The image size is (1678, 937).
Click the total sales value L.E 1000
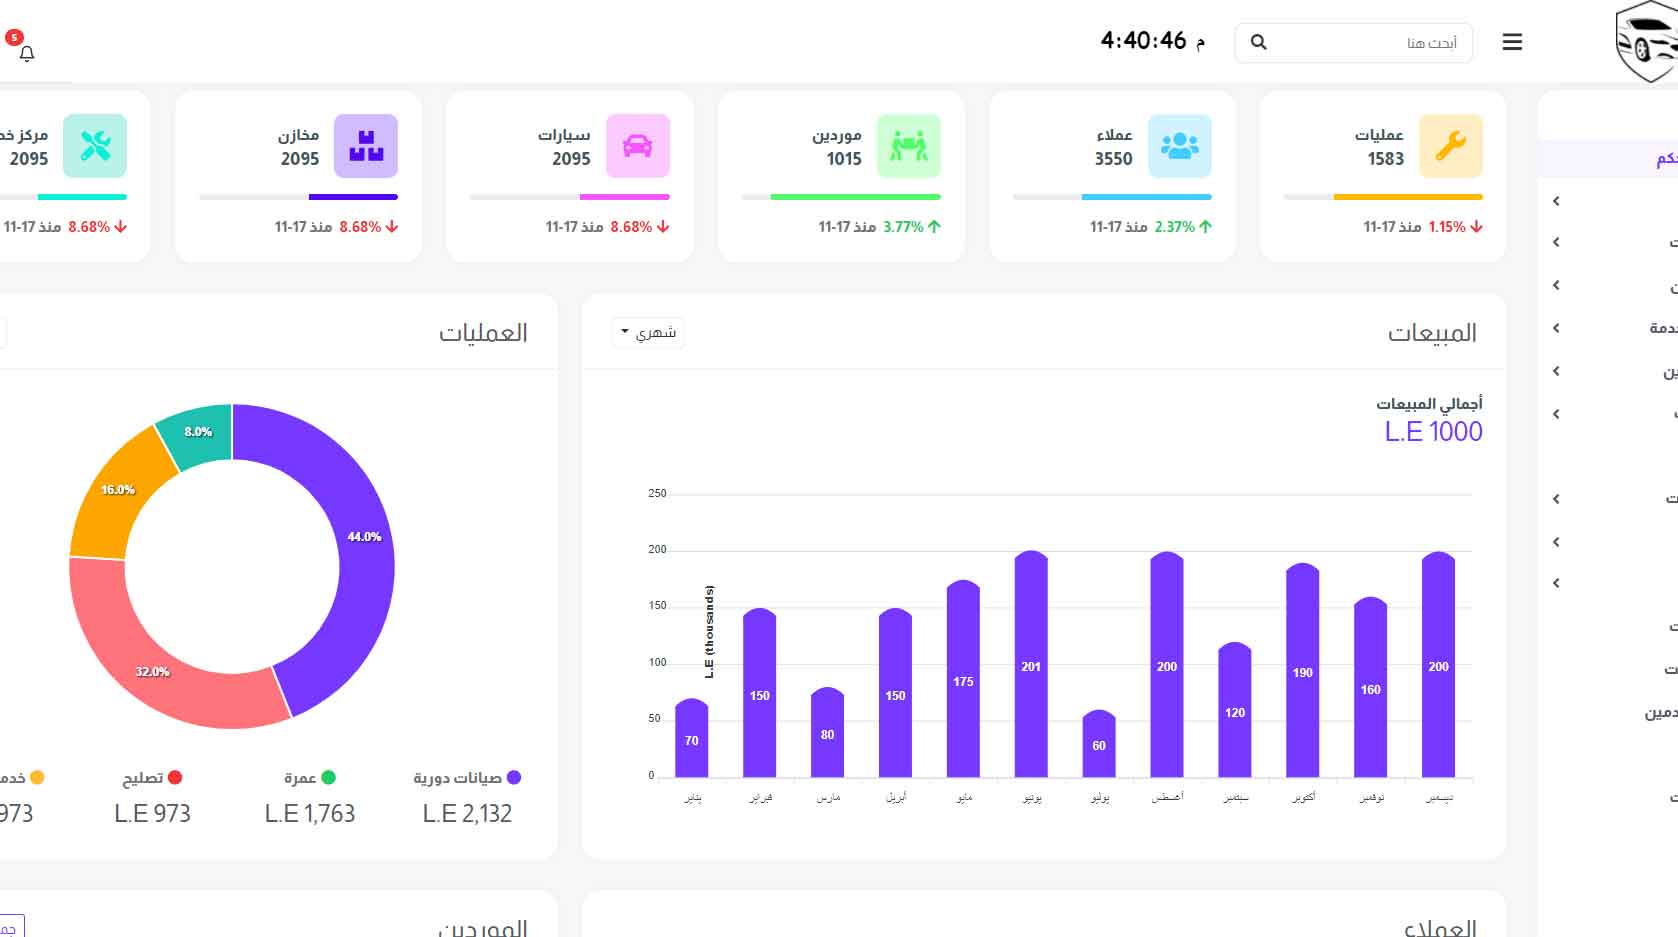(x=1434, y=432)
